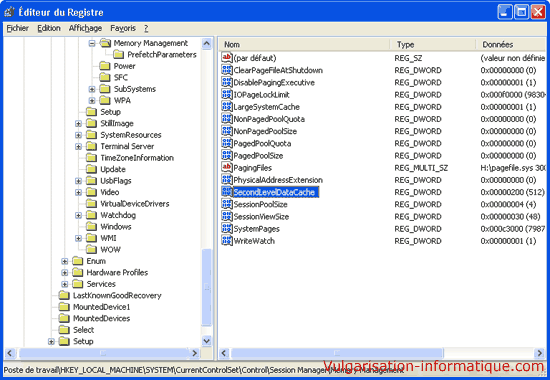Click the TimeZoneInformation folder icon

92,158
